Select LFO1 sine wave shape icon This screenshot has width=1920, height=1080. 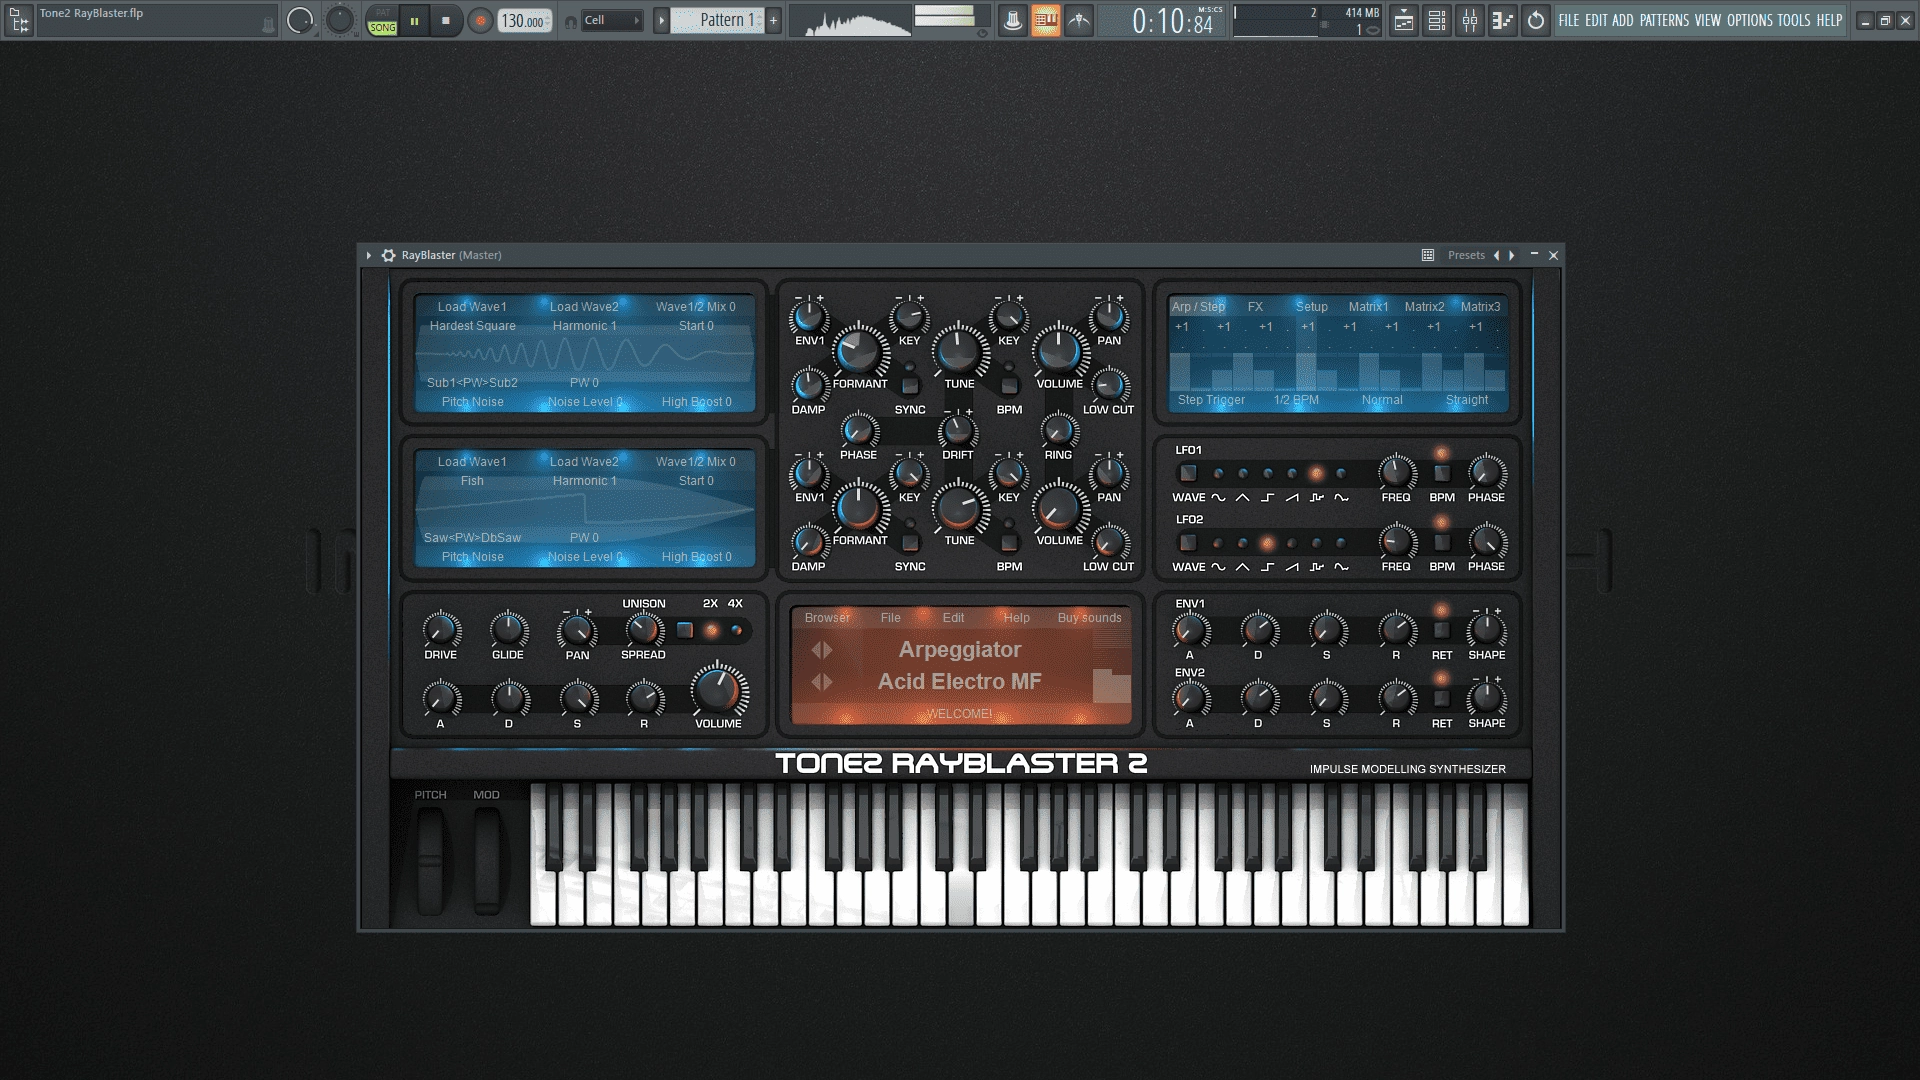pyautogui.click(x=1218, y=497)
